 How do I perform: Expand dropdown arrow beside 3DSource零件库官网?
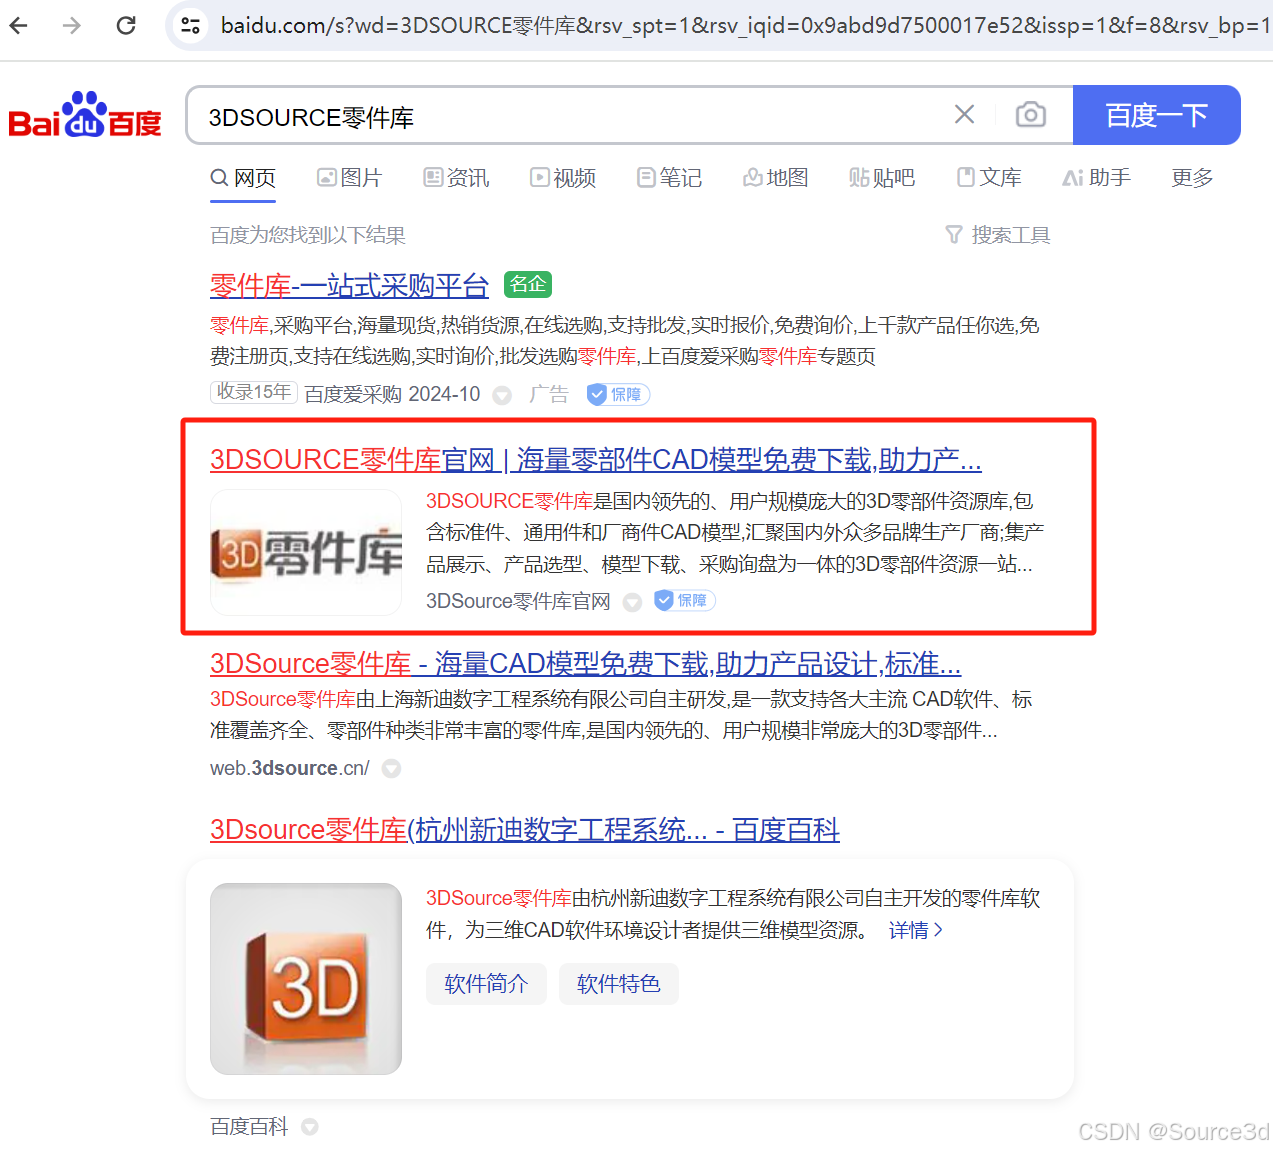coord(632,602)
